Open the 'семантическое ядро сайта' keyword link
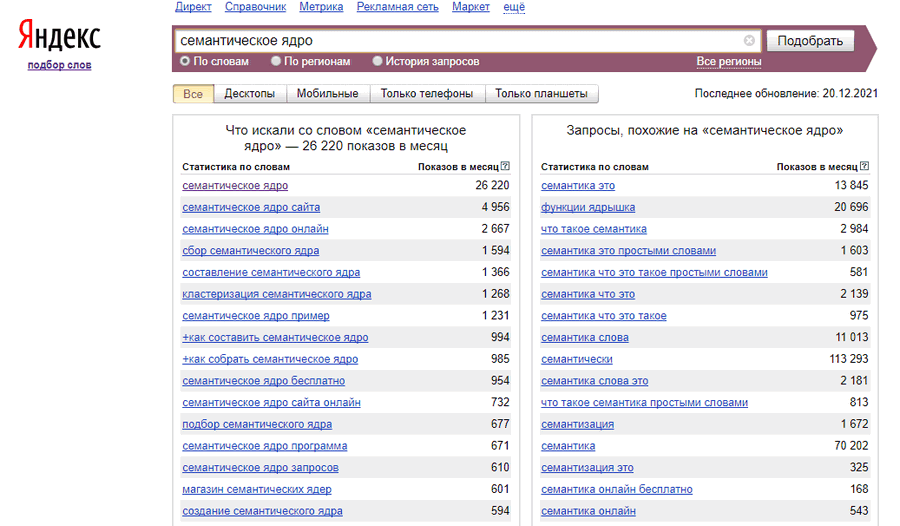The width and height of the screenshot is (900, 526). tap(251, 207)
